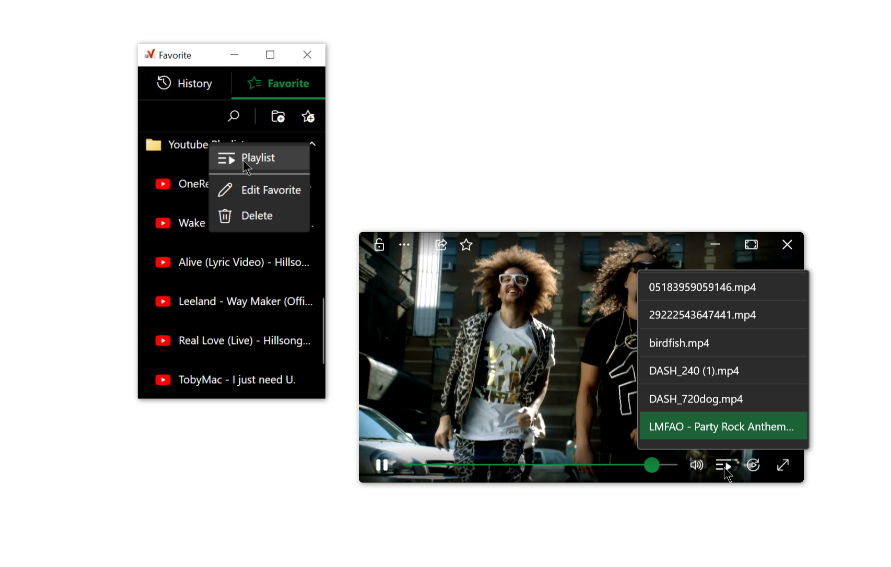Click the YouTube icon beside the Wake item
Screen dimensions: 891x567
[x=163, y=223]
